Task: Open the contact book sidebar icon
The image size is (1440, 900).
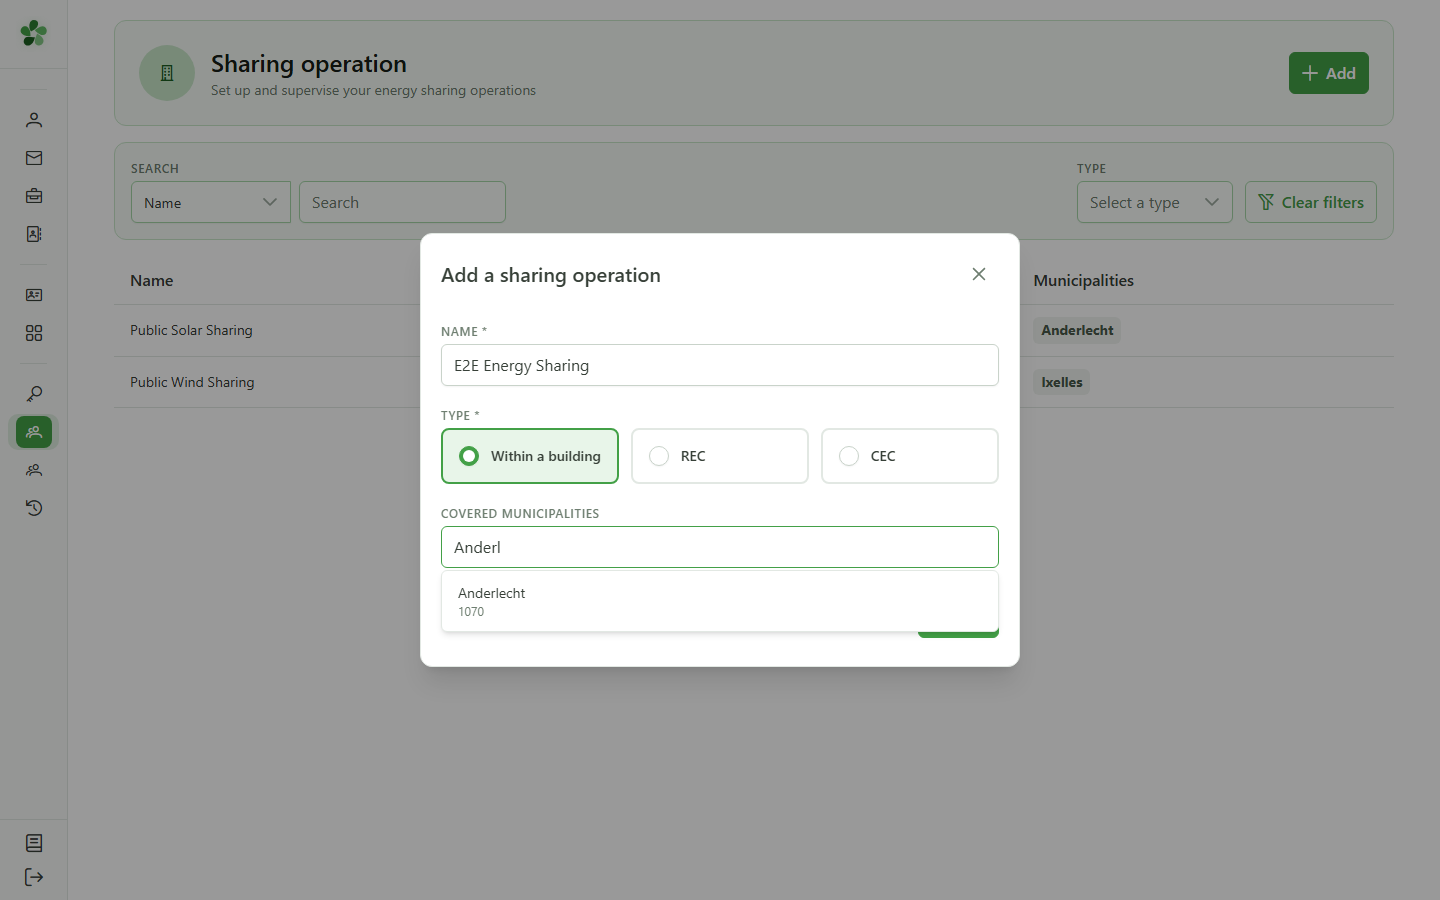Action: pos(34,234)
